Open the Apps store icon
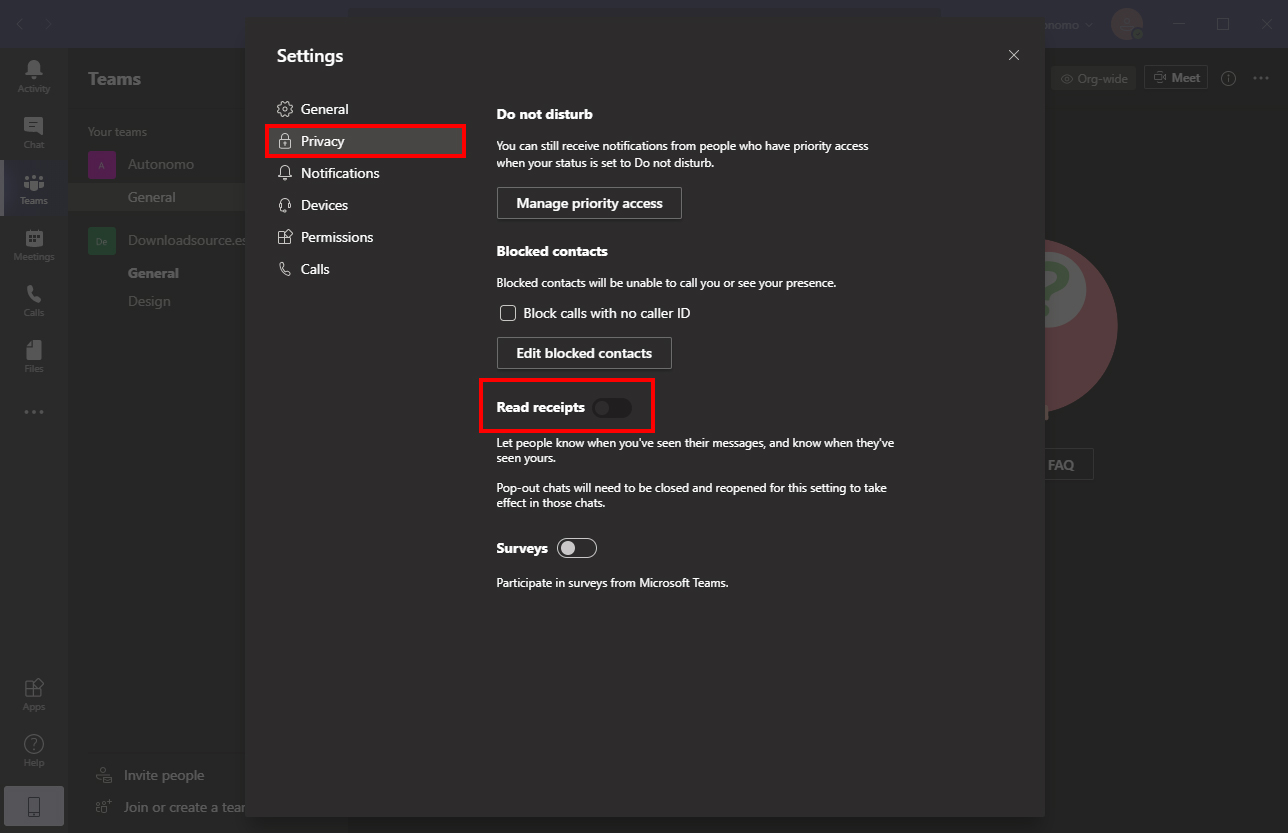The width and height of the screenshot is (1288, 833). (x=34, y=694)
